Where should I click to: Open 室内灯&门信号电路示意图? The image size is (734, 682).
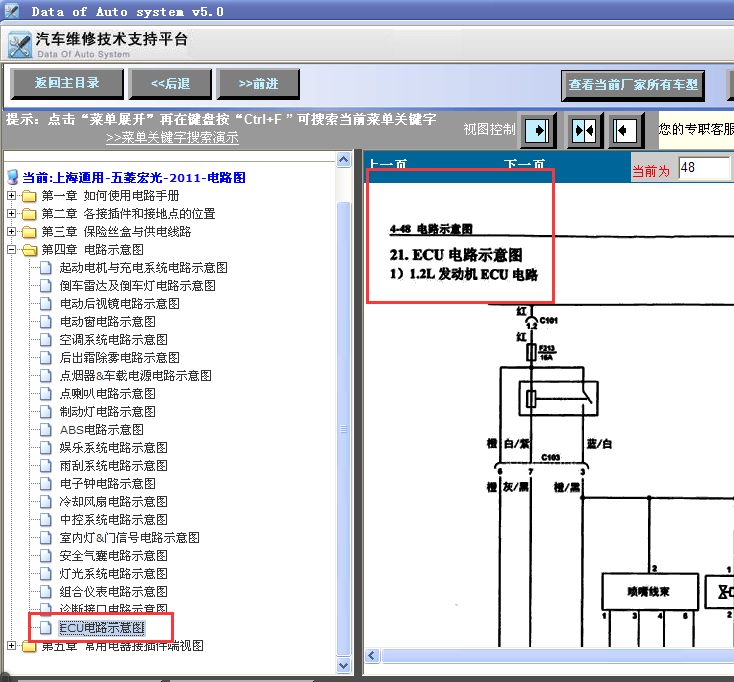coord(129,538)
